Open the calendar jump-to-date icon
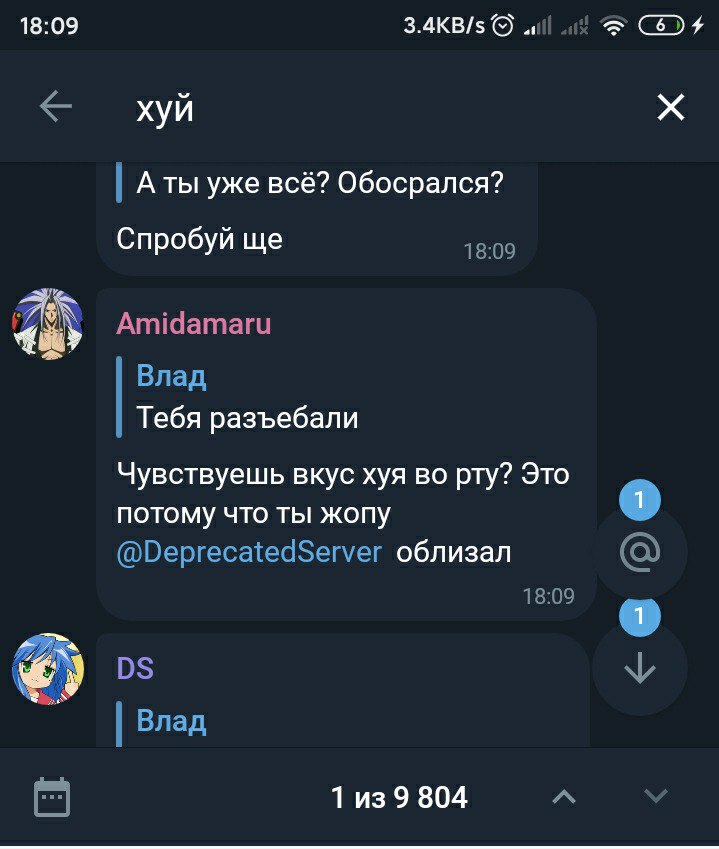The height and width of the screenshot is (849, 719). [52, 797]
